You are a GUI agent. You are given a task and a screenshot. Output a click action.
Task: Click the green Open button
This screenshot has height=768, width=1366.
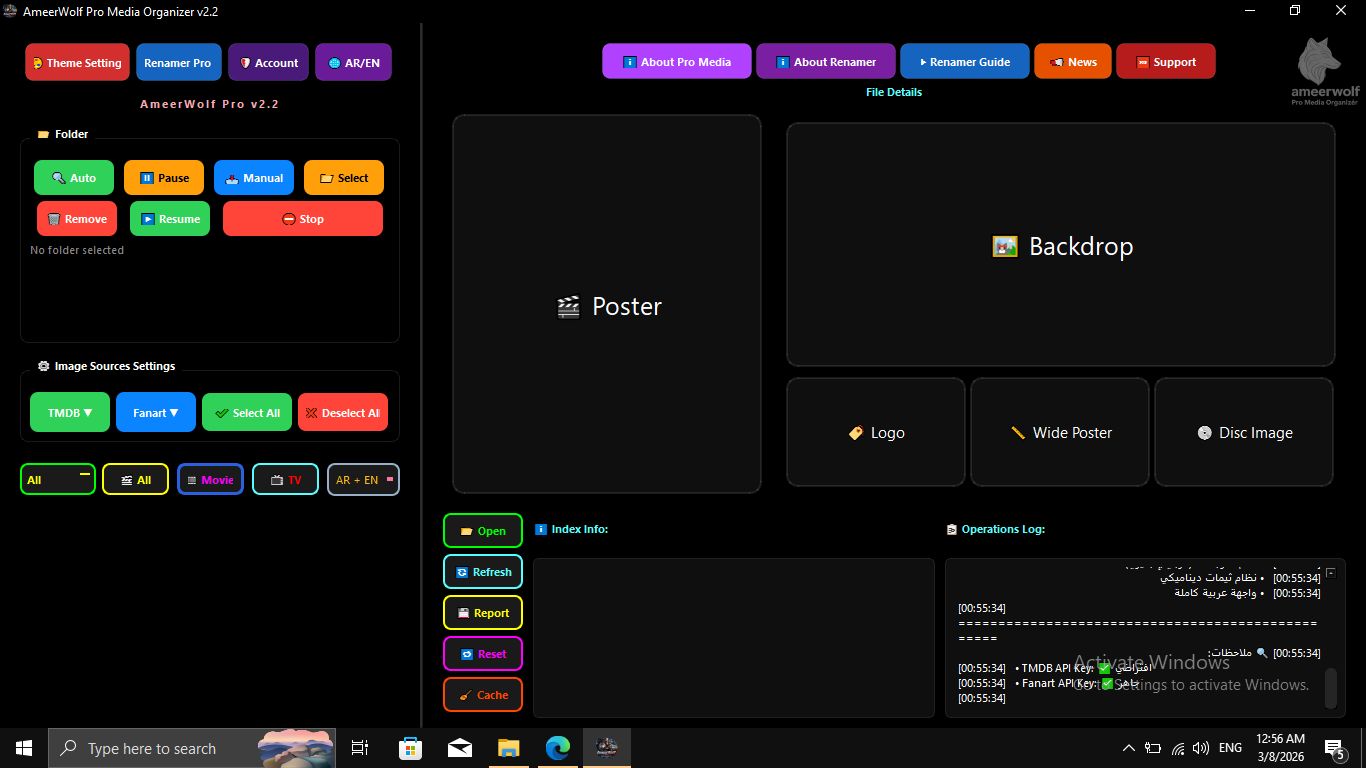point(483,531)
